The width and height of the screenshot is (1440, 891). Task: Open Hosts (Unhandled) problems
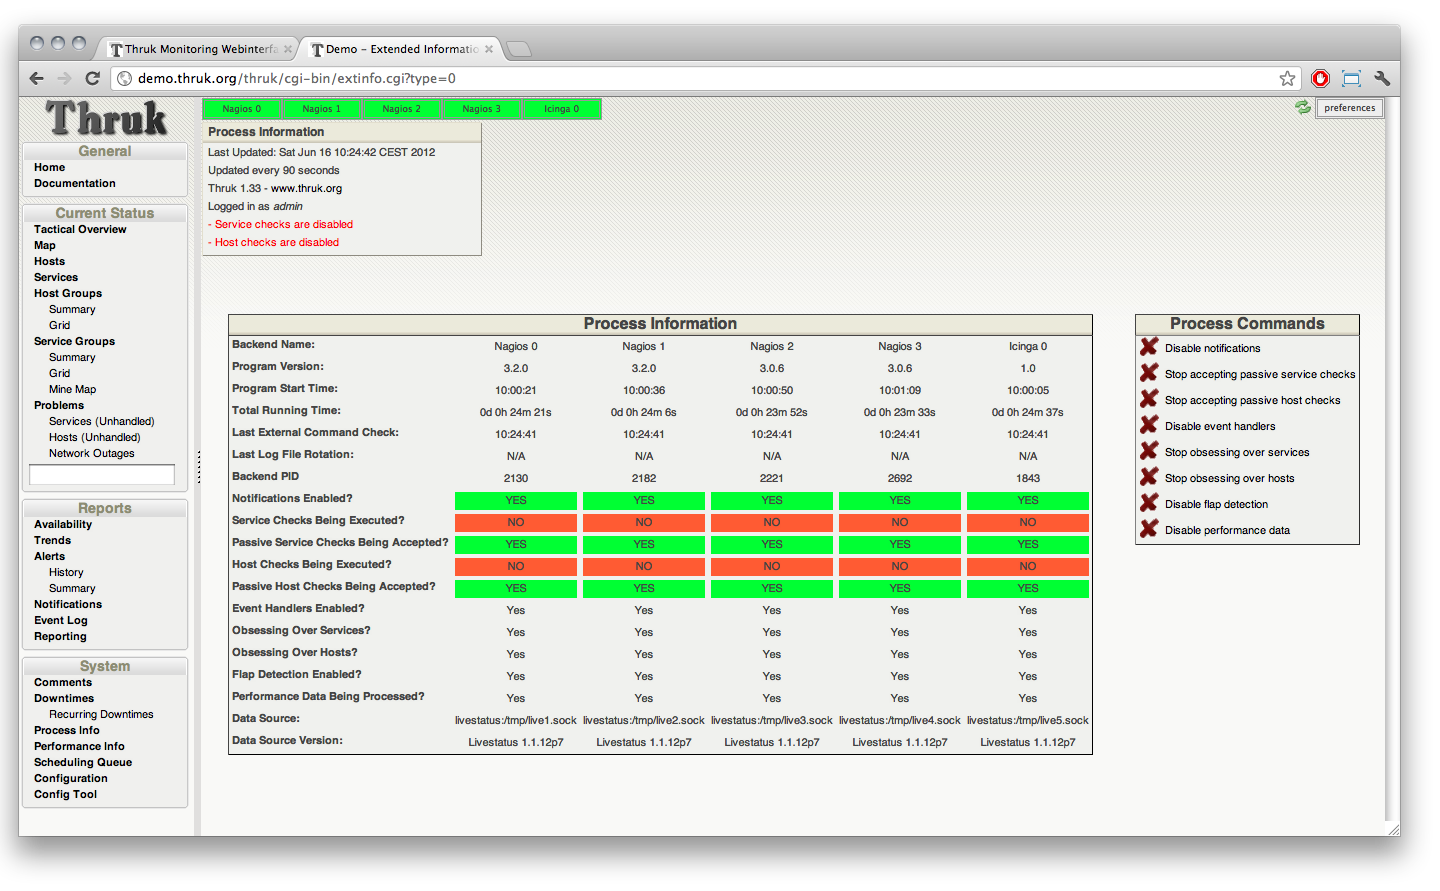click(x=95, y=437)
